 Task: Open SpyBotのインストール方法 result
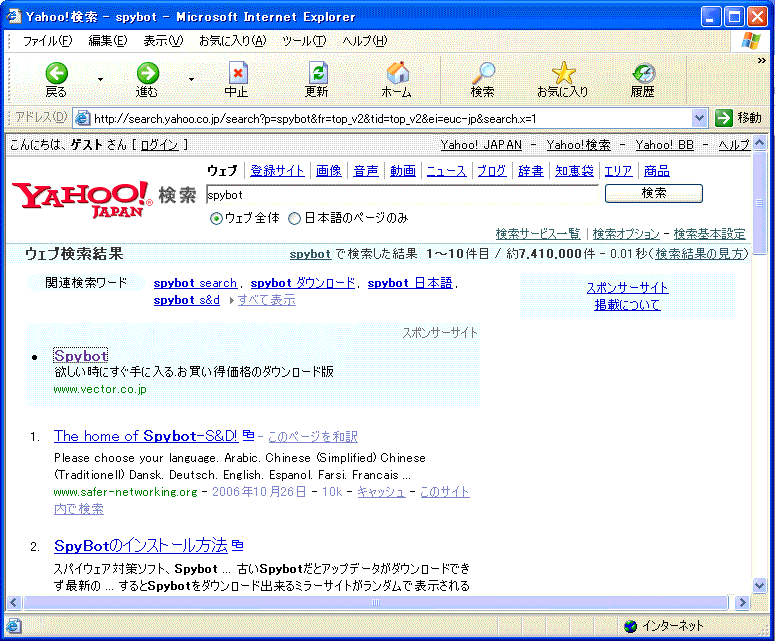pyautogui.click(x=141, y=545)
